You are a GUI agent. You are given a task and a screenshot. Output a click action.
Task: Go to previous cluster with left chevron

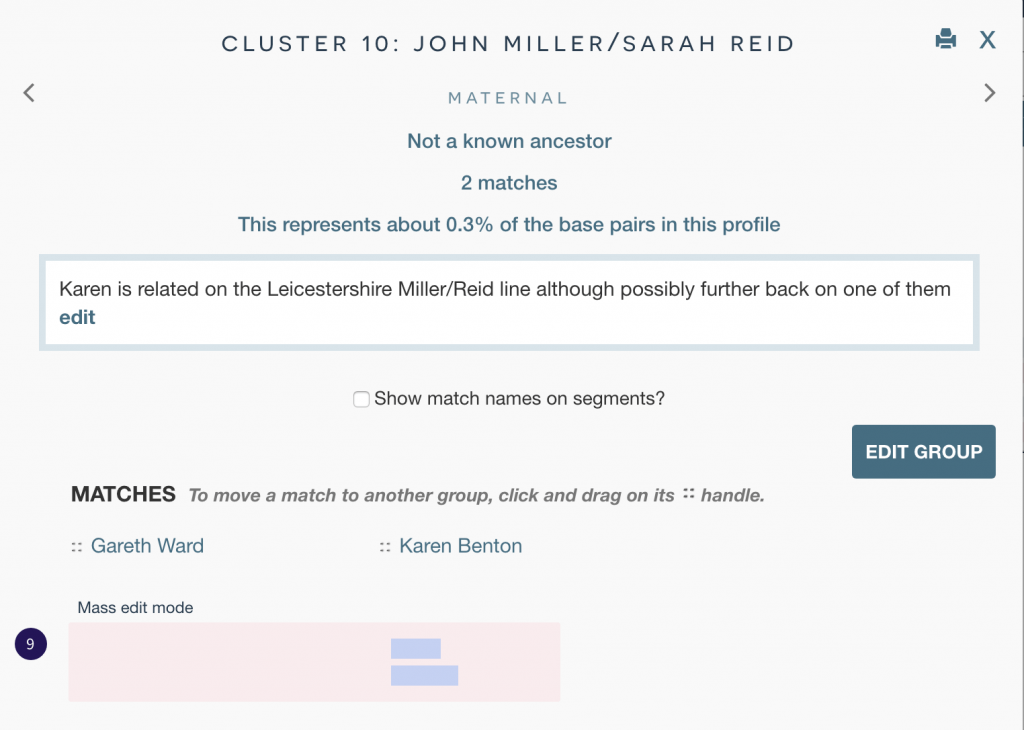coord(29,93)
